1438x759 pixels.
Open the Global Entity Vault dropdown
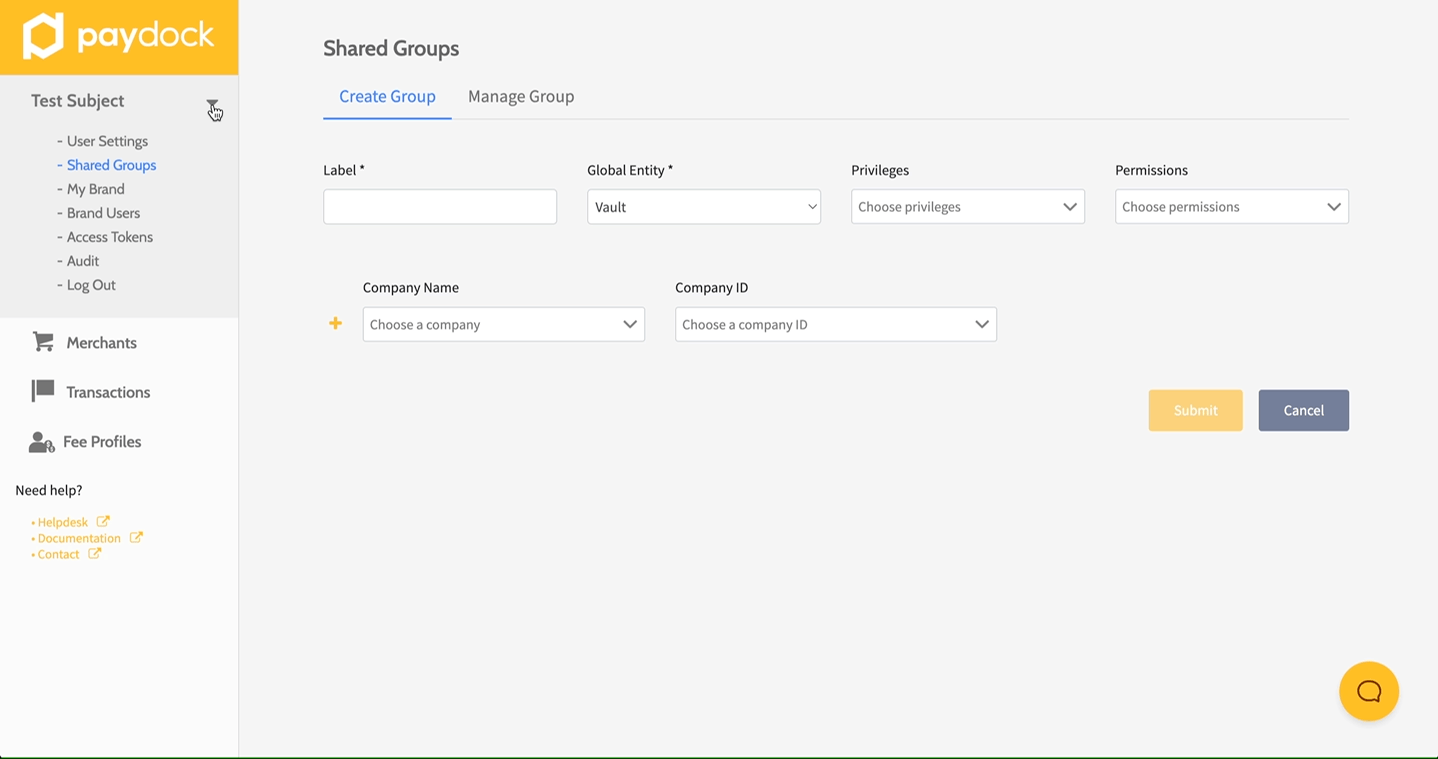click(703, 207)
